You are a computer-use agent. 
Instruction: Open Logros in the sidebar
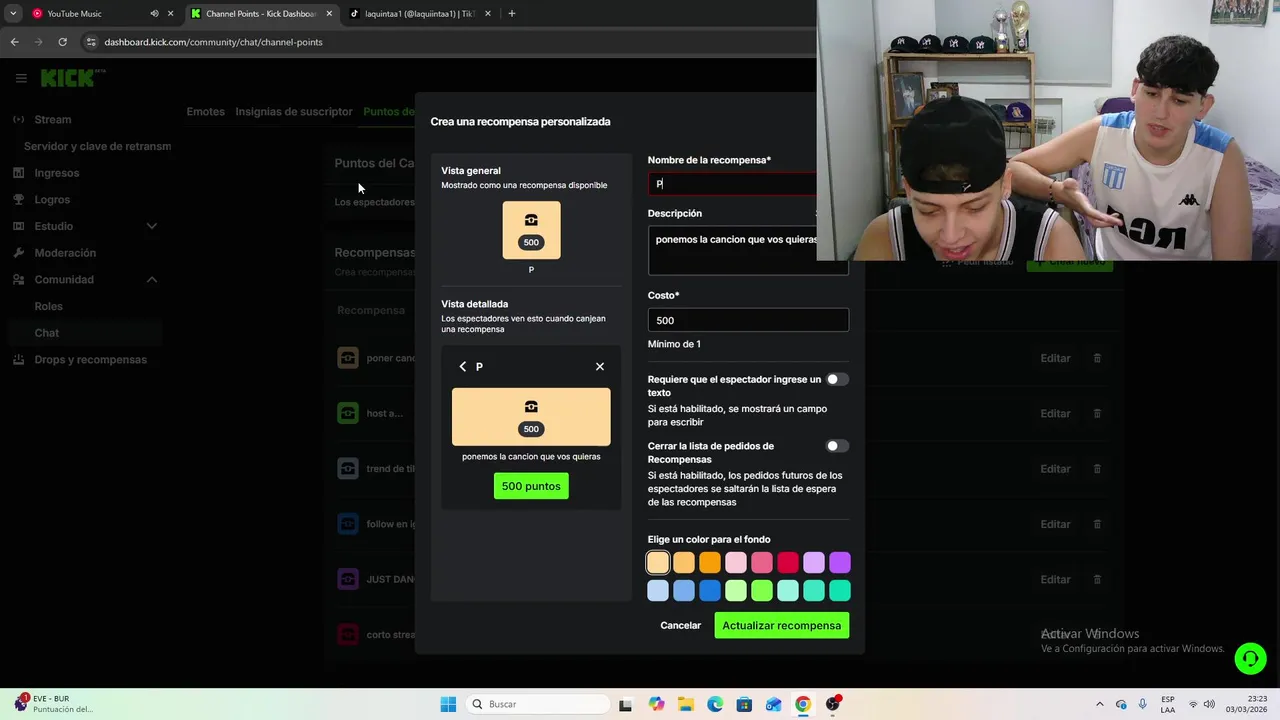click(x=52, y=199)
